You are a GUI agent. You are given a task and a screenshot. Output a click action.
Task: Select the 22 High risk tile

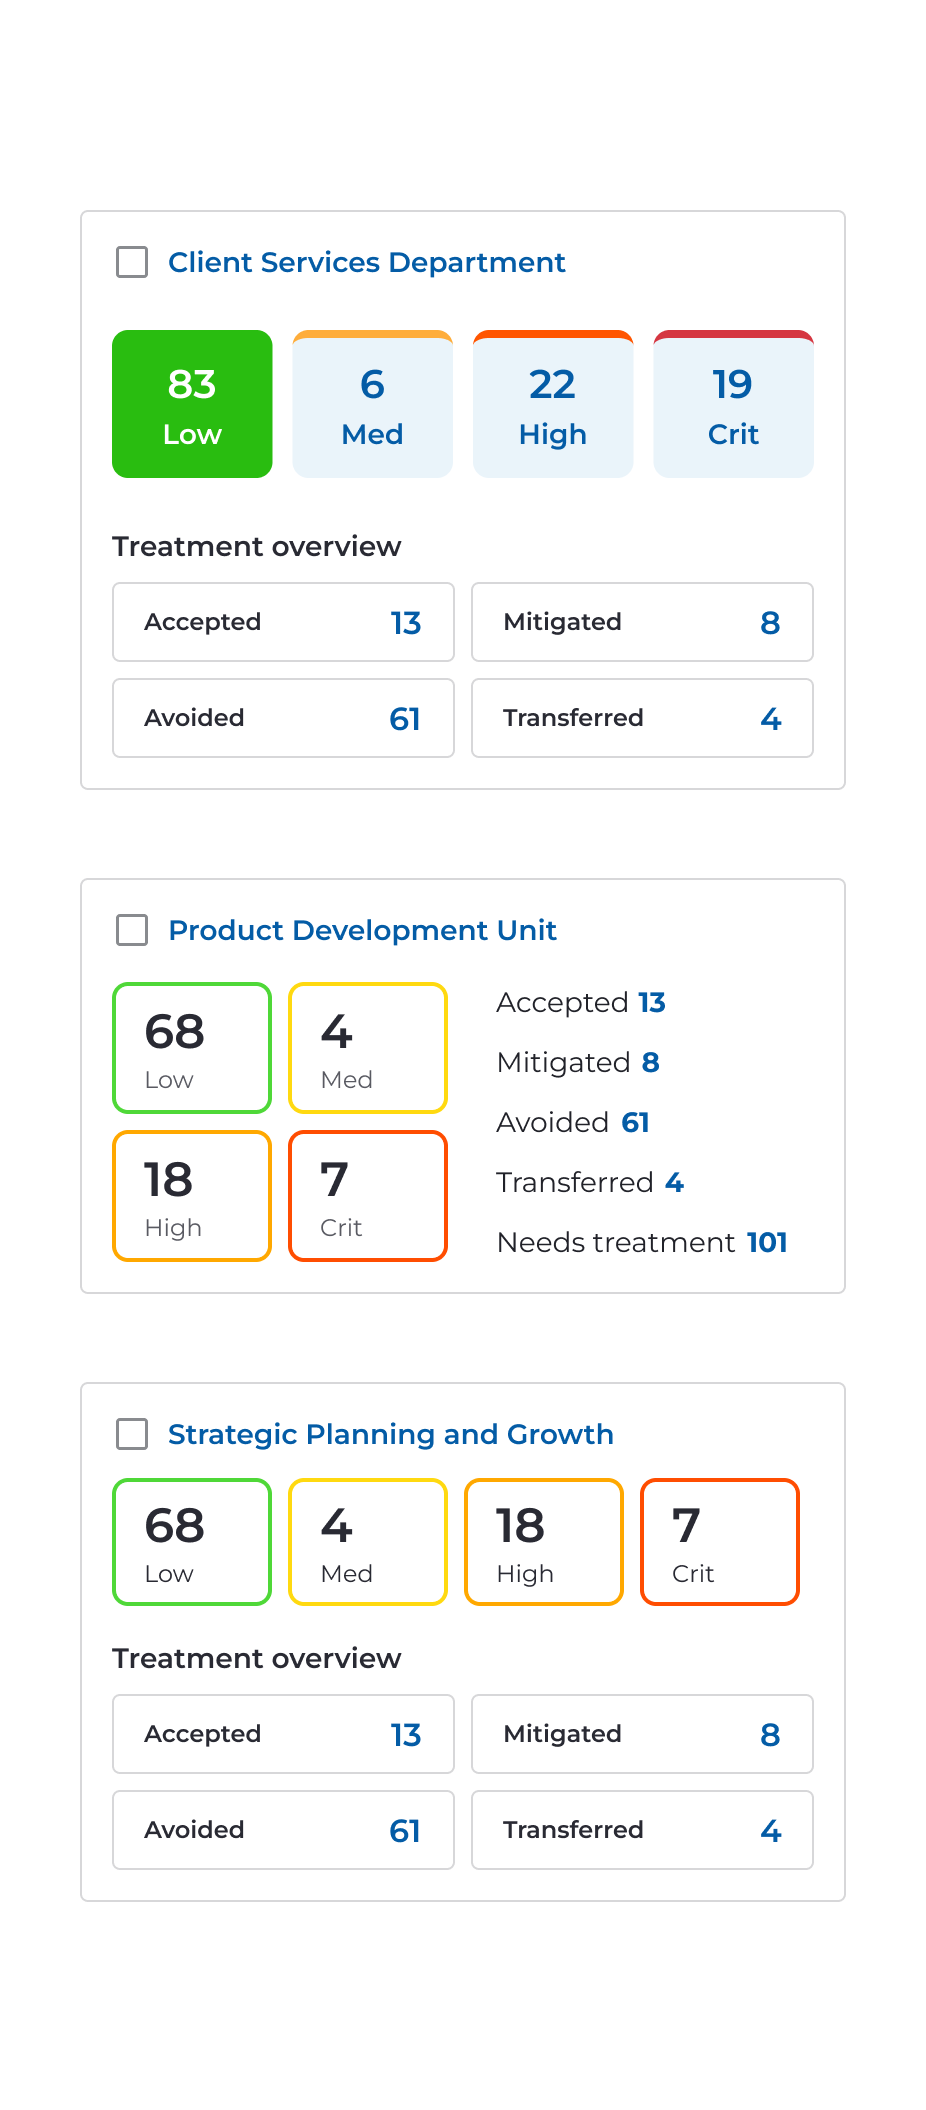point(553,404)
